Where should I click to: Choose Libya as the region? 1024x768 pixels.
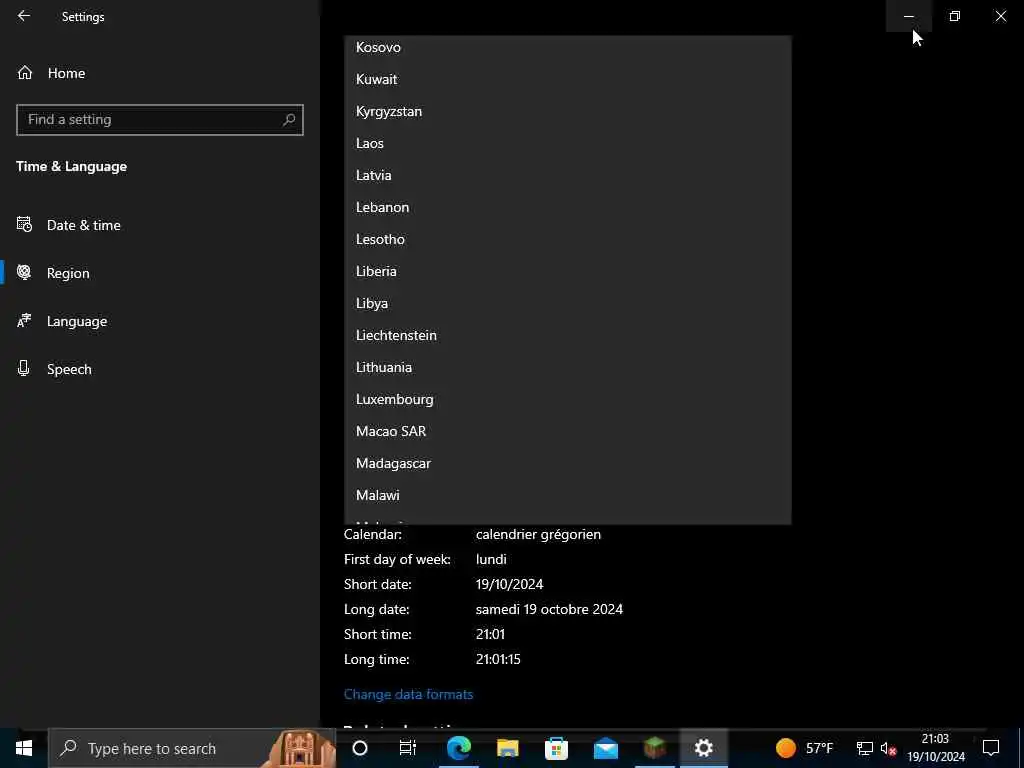point(568,303)
